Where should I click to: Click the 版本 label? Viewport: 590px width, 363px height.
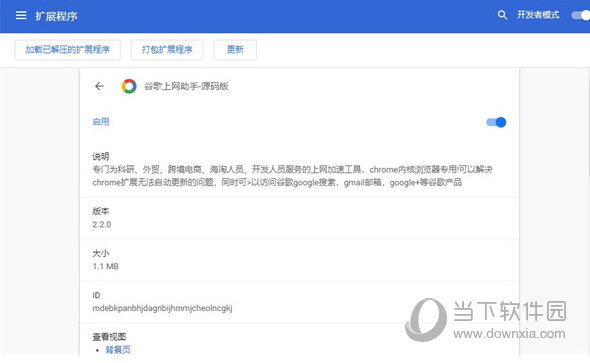pyautogui.click(x=101, y=211)
